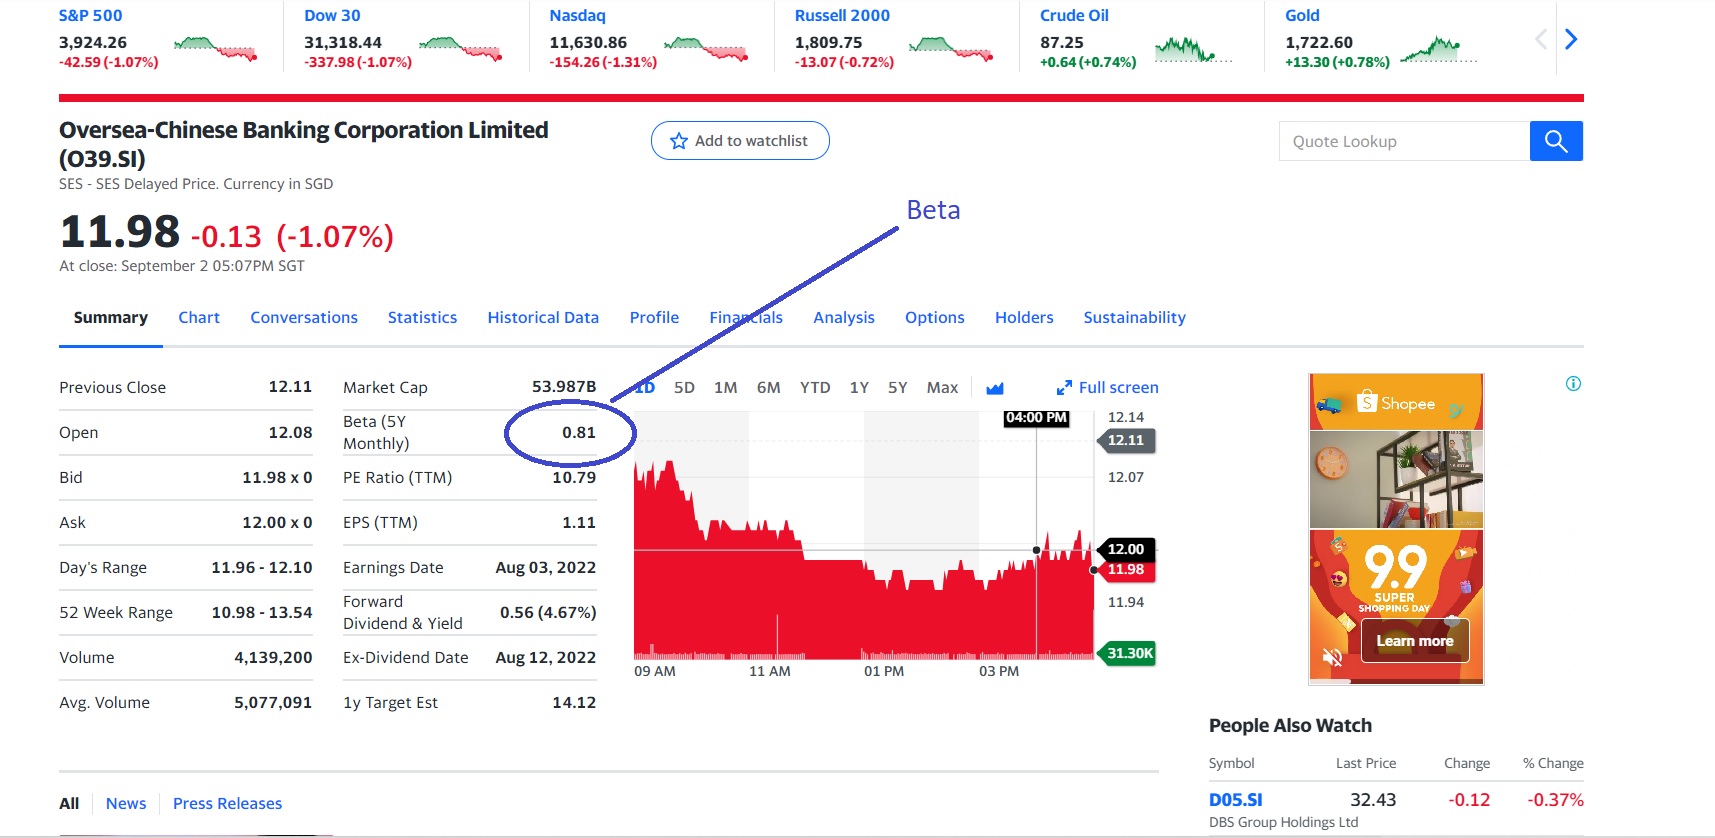1715x838 pixels.
Task: Open the Gold sparkline chart
Action: [1439, 49]
